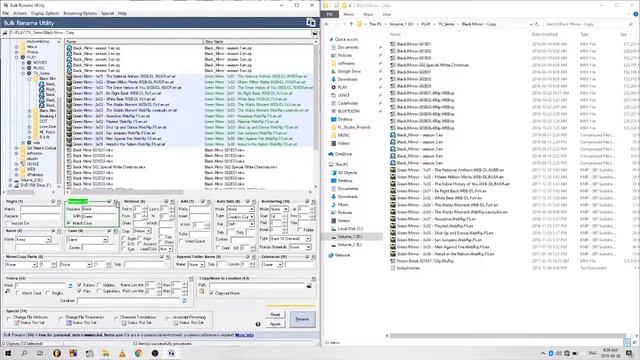Toggle the RegEx (1) panel enable checkbox

point(53,202)
